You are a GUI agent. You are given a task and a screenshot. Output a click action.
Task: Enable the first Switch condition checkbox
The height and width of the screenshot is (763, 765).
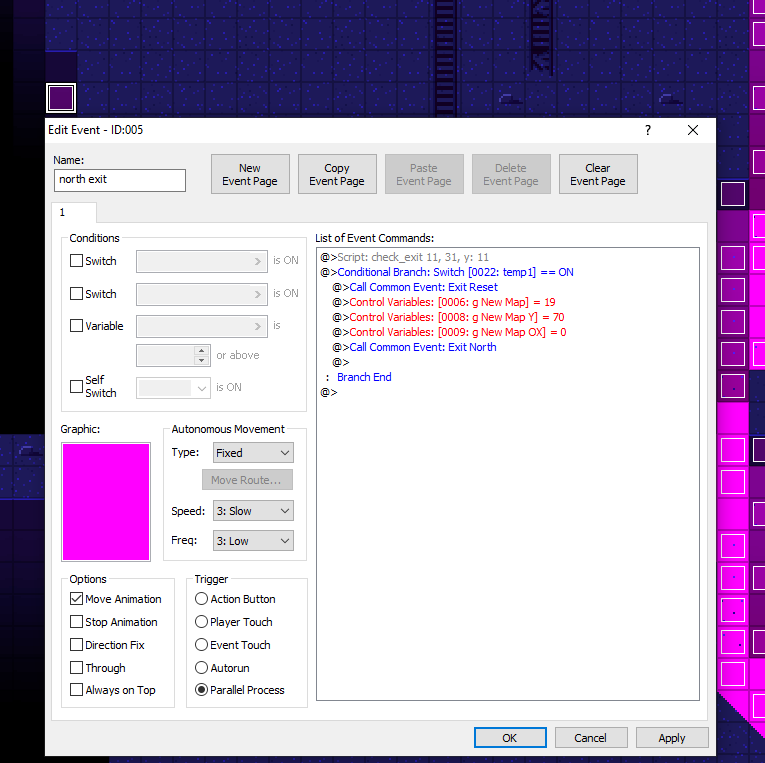pyautogui.click(x=77, y=261)
